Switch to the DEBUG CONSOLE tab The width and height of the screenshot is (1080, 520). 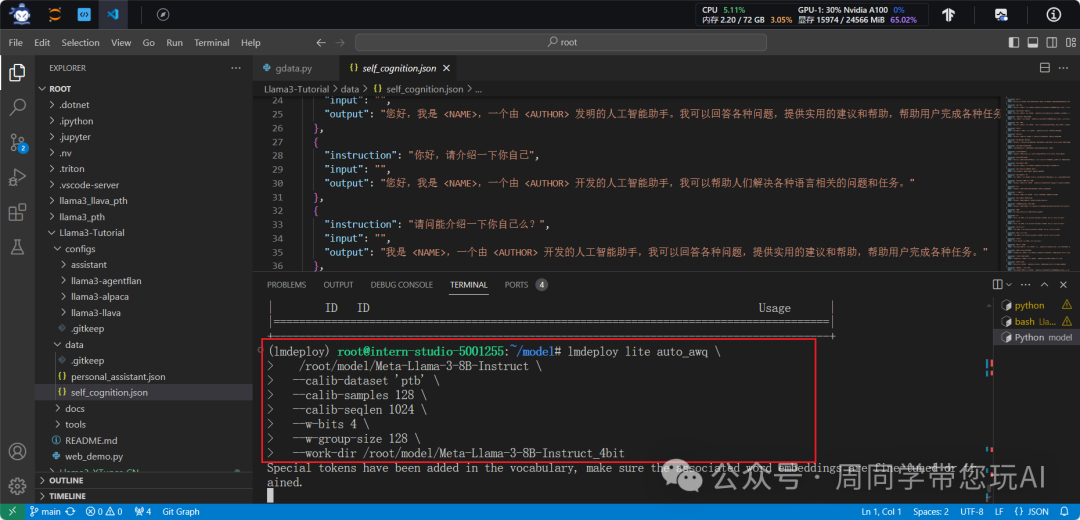[402, 284]
